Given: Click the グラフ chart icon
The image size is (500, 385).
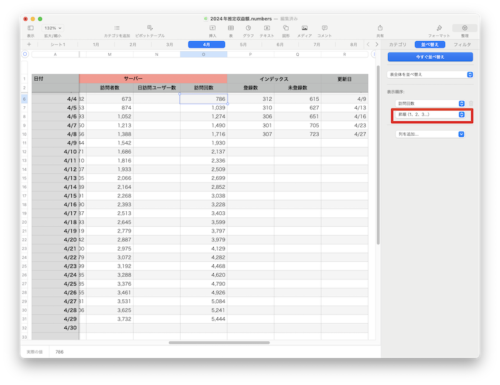Looking at the screenshot, I should 248,28.
